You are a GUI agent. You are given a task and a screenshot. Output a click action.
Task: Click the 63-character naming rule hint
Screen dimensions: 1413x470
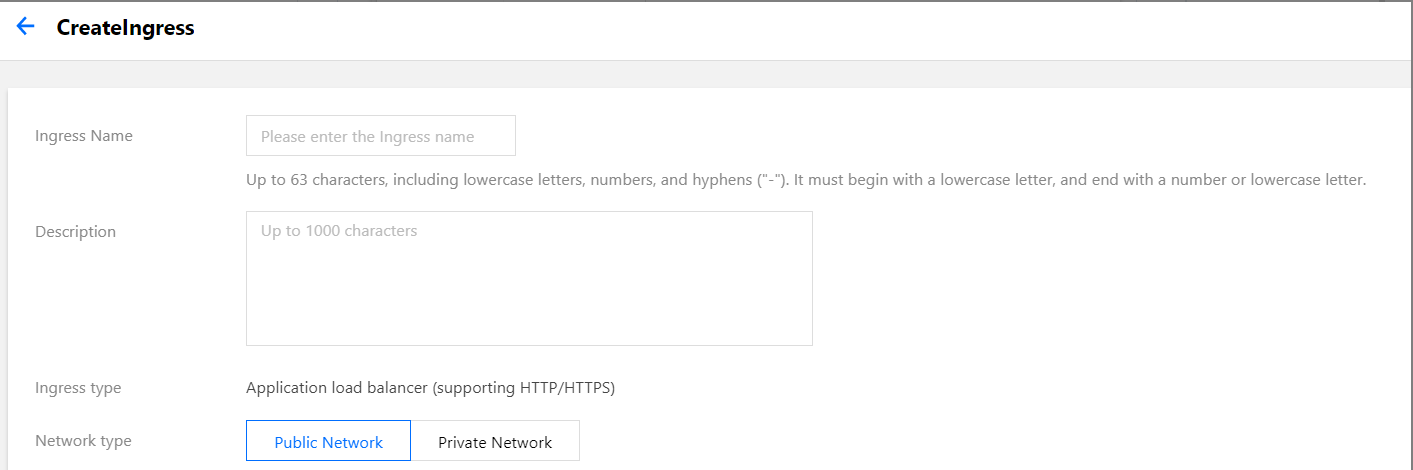tap(805, 181)
